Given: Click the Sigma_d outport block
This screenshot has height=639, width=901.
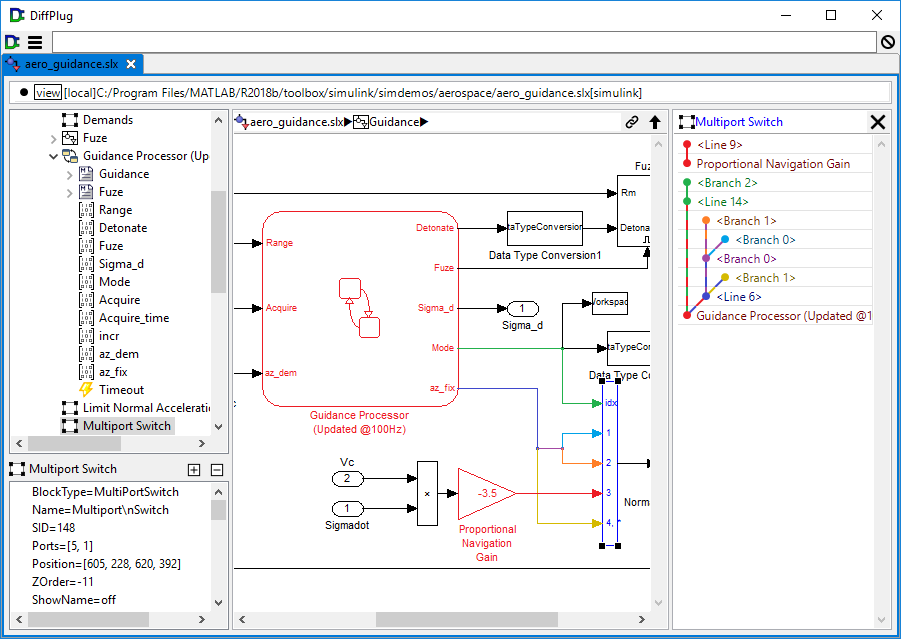Looking at the screenshot, I should coord(522,309).
